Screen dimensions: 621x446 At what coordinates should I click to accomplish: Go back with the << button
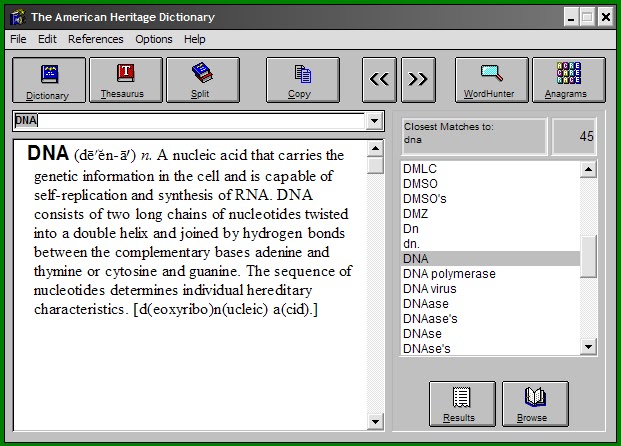click(379, 80)
